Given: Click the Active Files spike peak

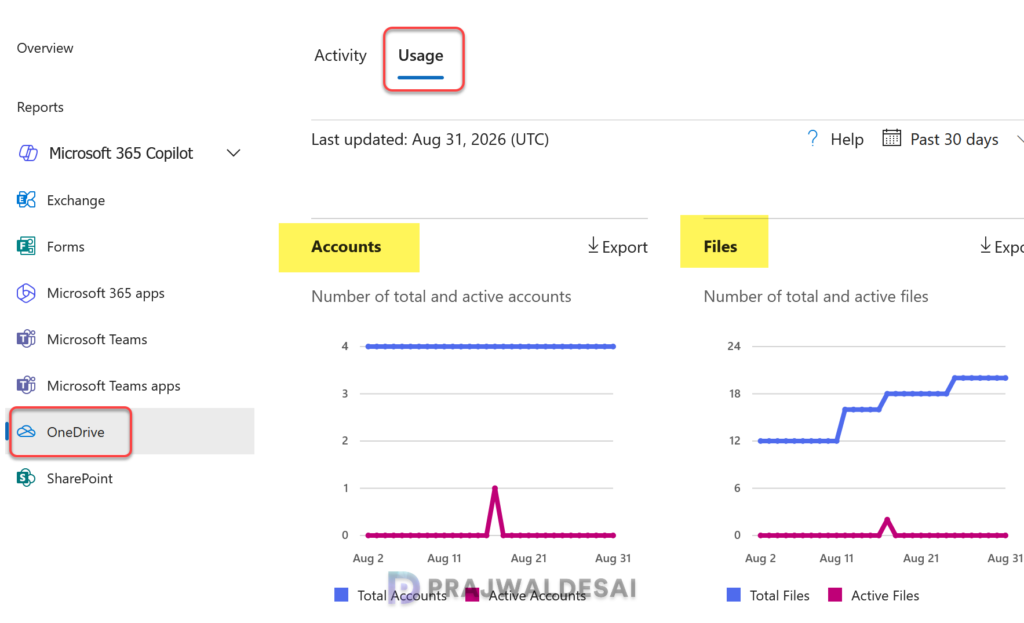Looking at the screenshot, I should point(887,520).
